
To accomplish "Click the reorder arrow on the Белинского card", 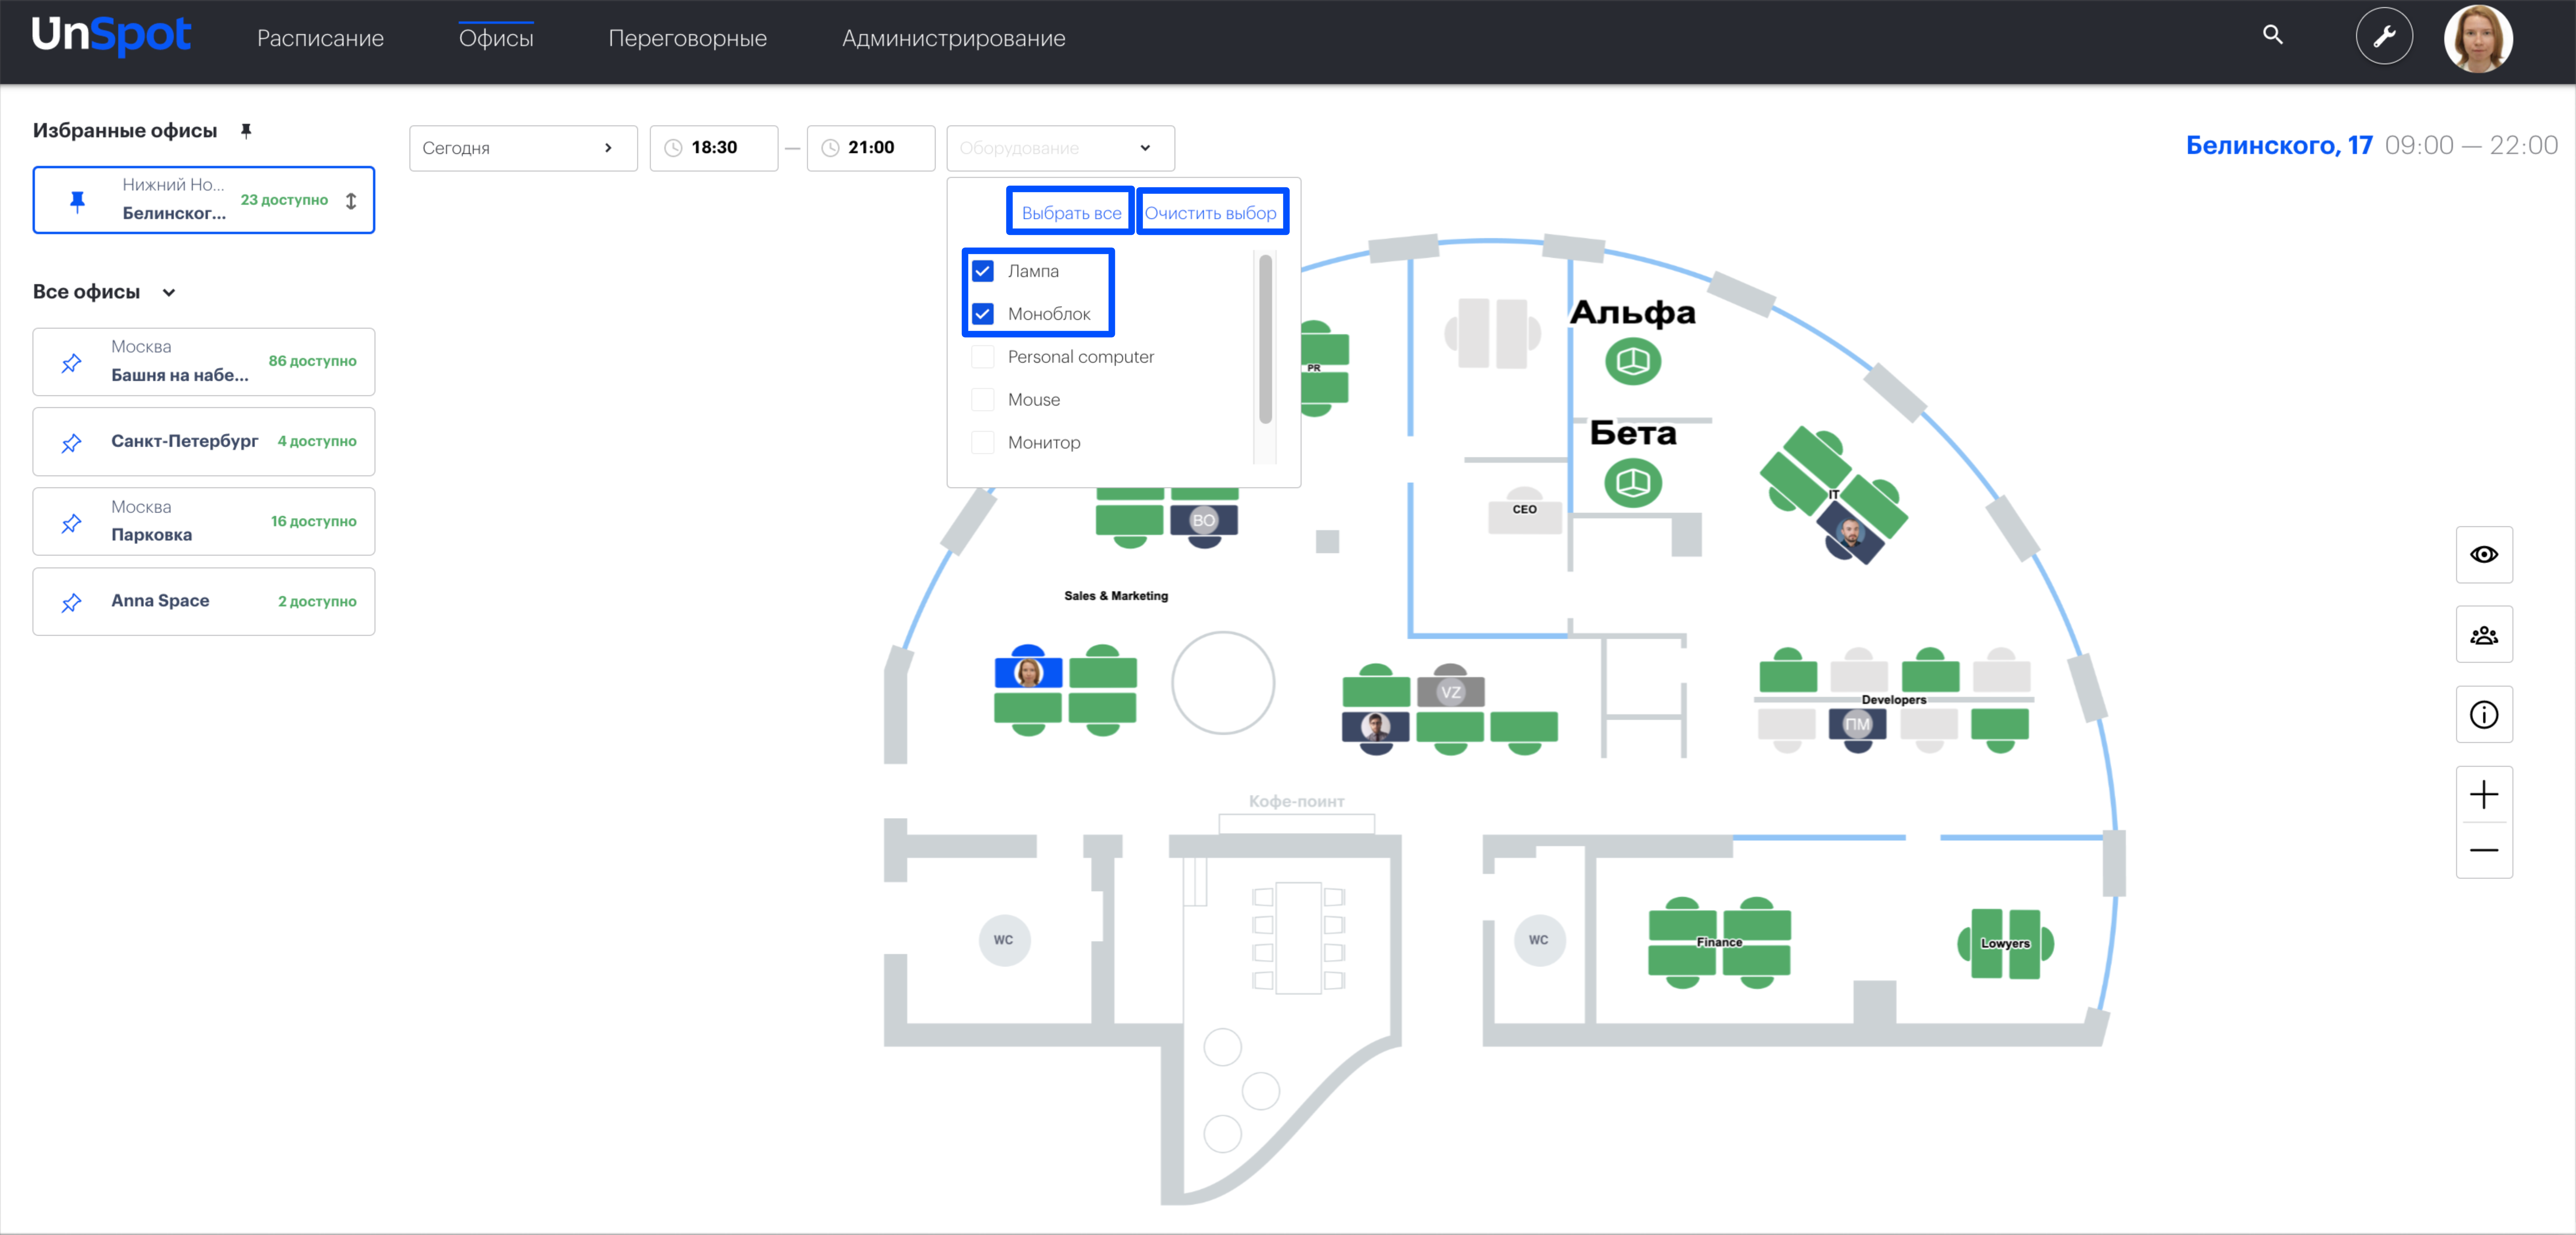I will pos(351,201).
